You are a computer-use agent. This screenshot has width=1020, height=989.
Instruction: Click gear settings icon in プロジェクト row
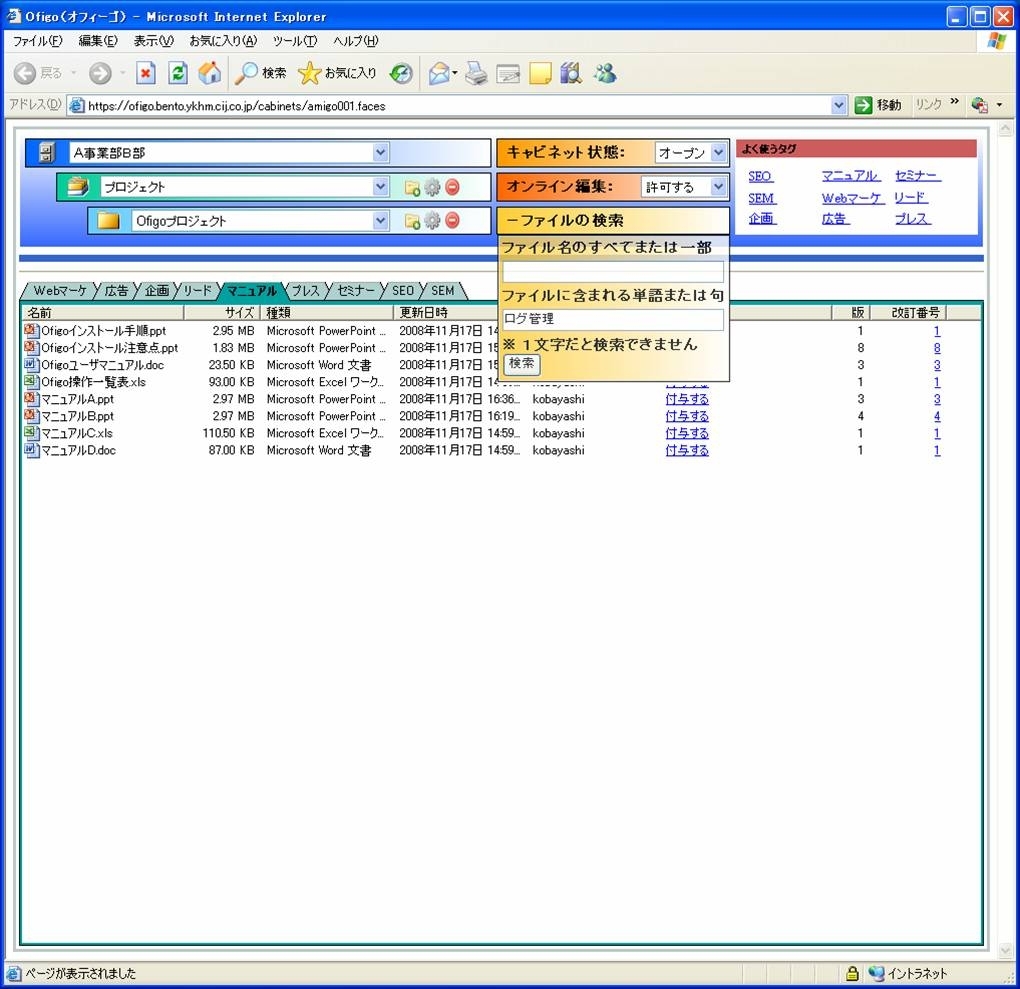coord(432,187)
